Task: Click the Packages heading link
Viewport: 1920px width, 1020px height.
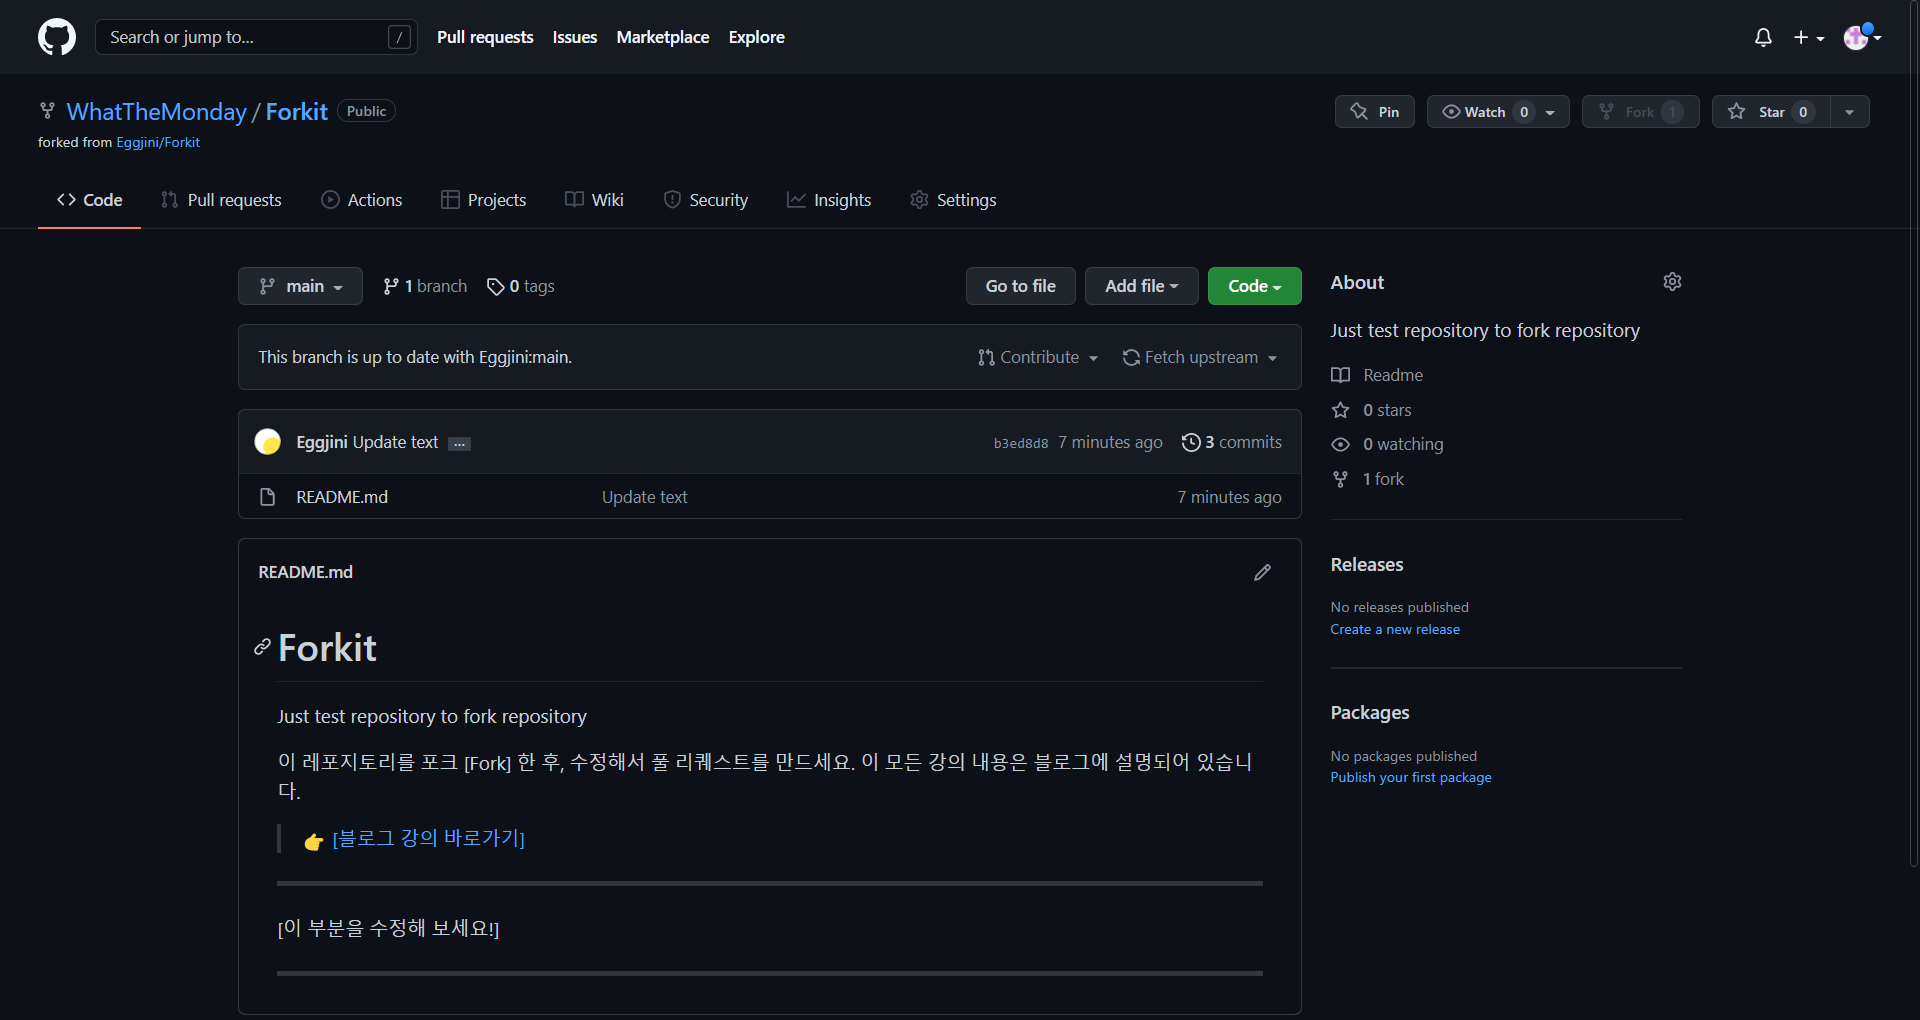Action: tap(1370, 713)
